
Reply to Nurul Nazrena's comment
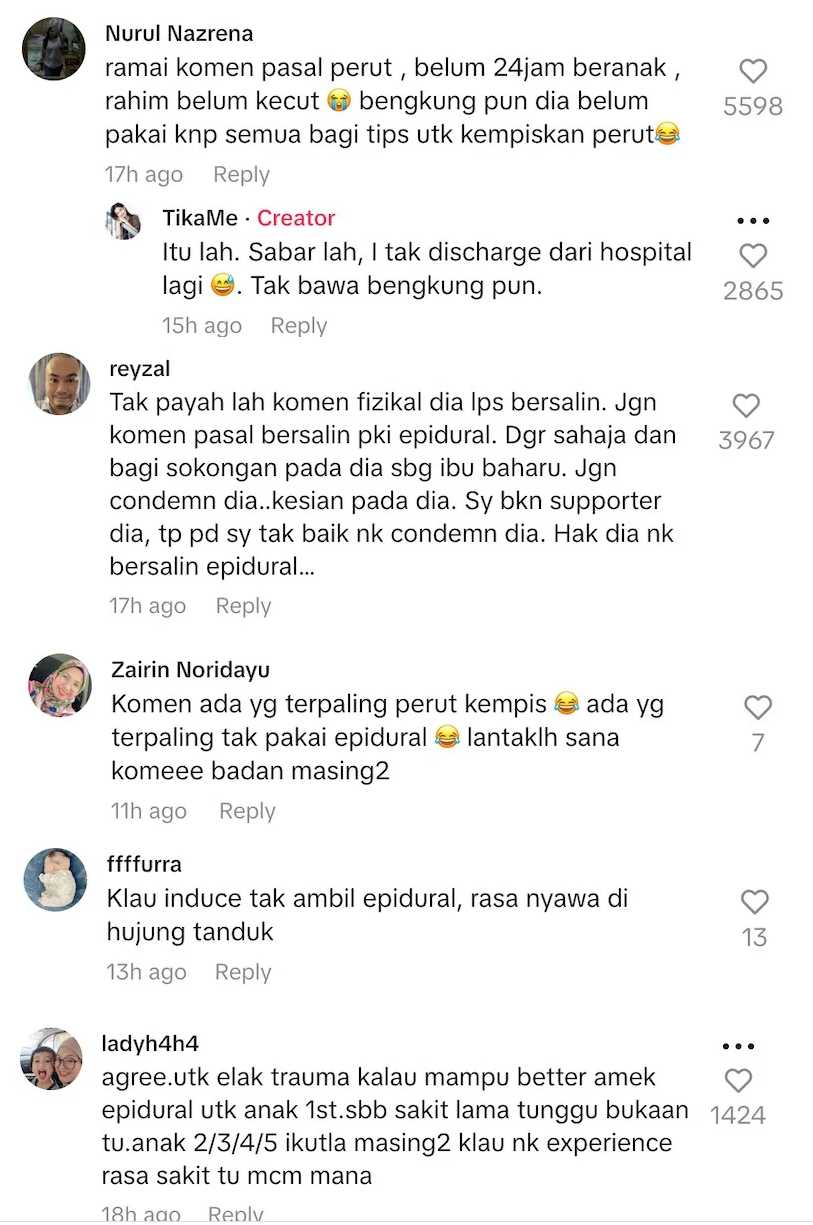pyautogui.click(x=241, y=174)
